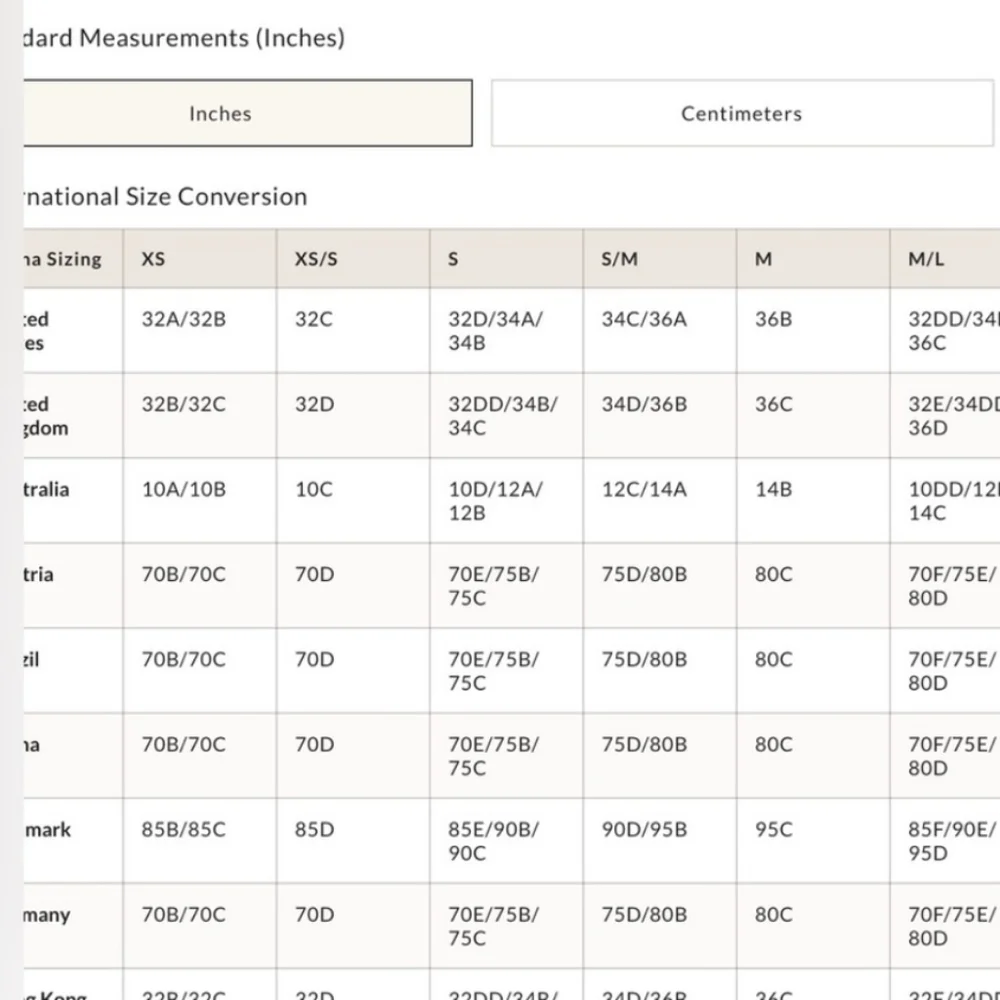Switch measurements to Centimeters
Screen dimensions: 1000x1000
tap(742, 114)
